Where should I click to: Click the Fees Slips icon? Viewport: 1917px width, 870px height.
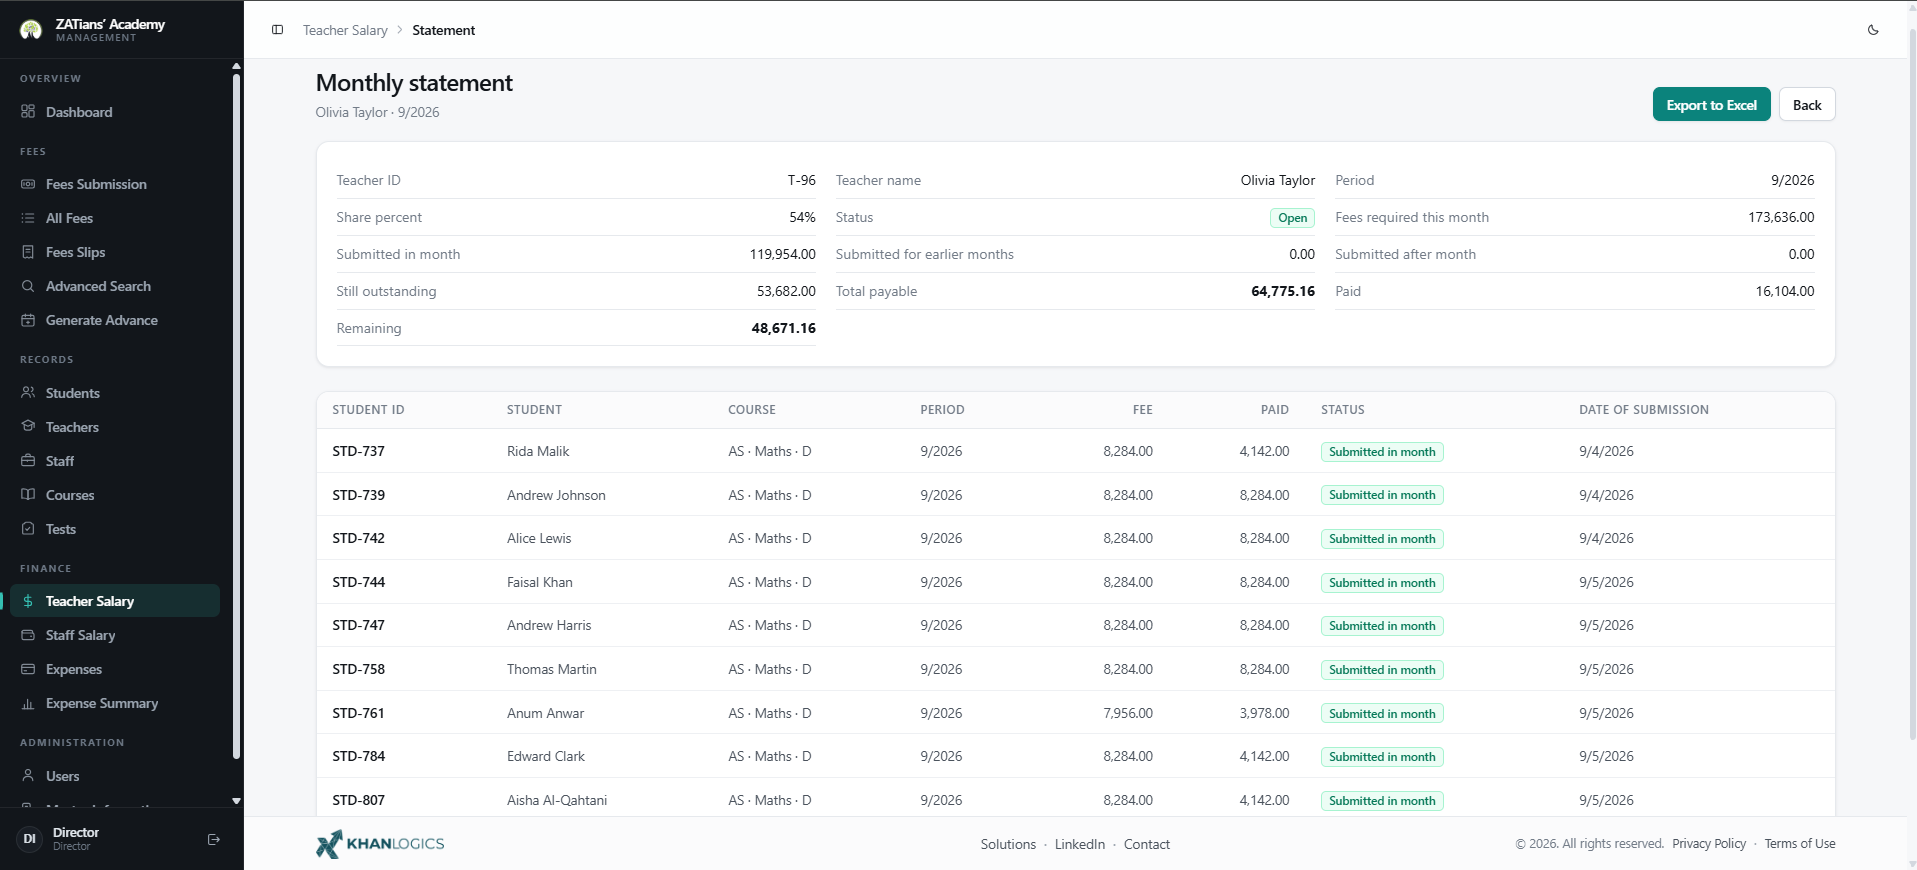pyautogui.click(x=28, y=252)
